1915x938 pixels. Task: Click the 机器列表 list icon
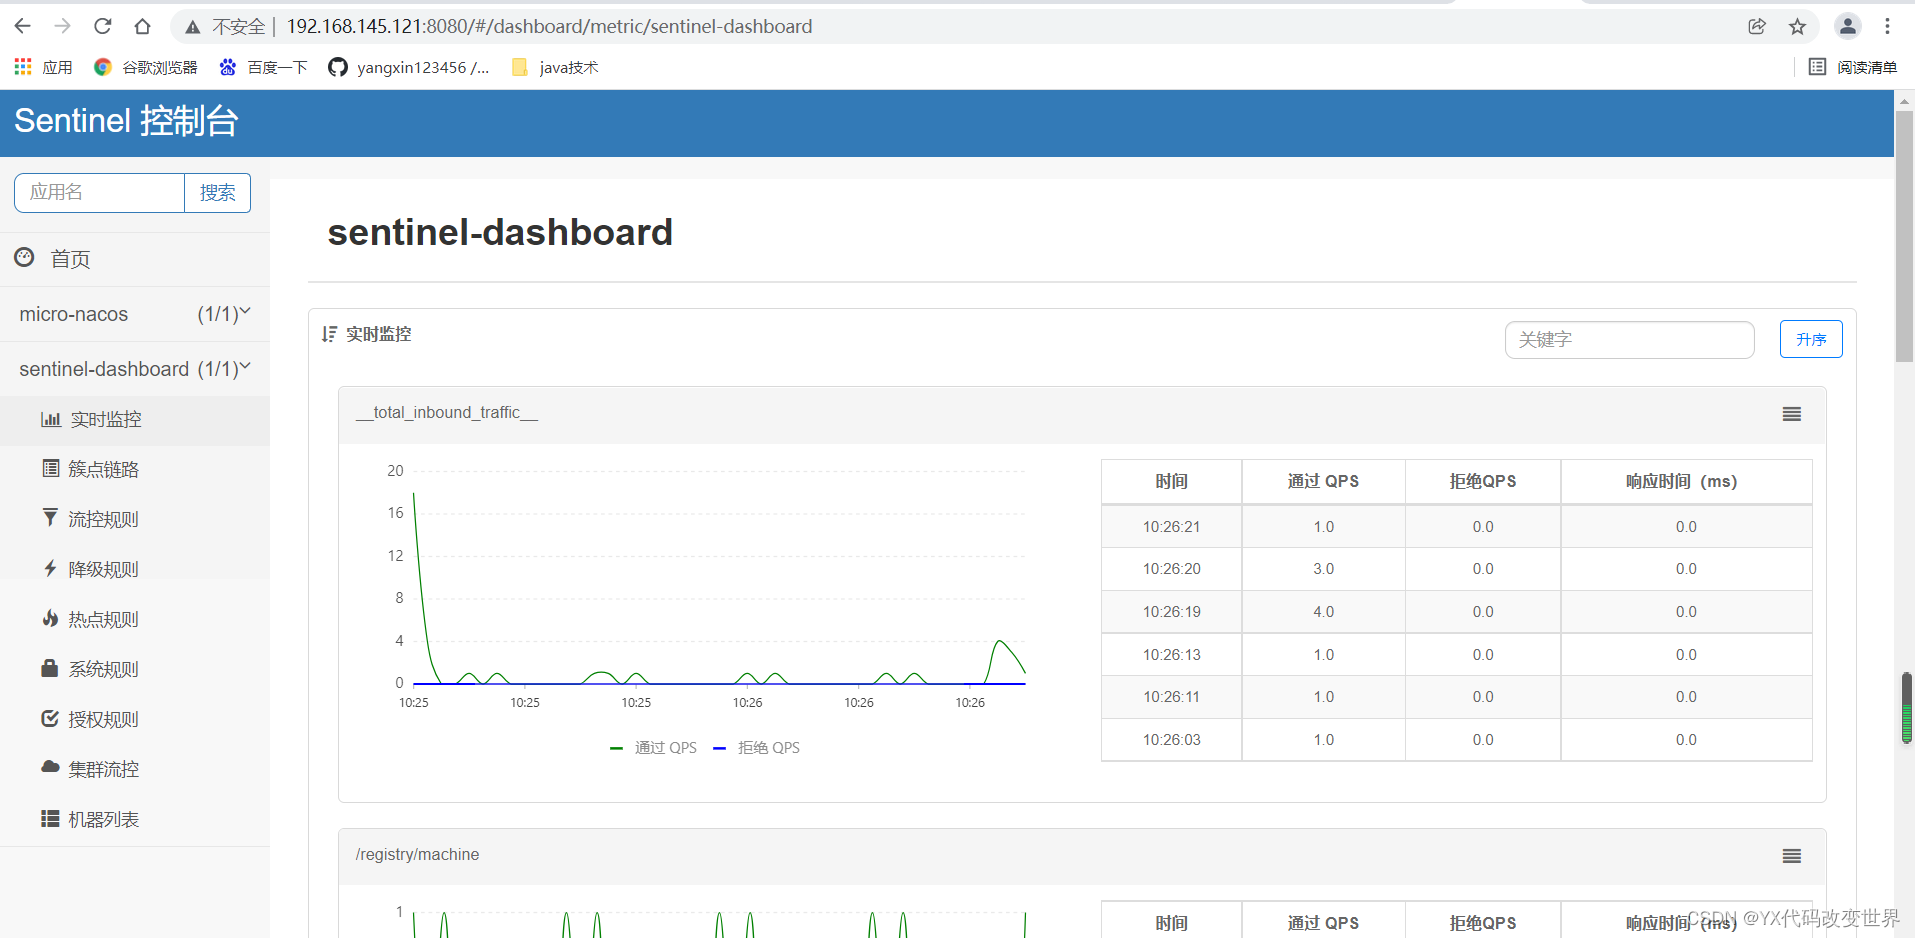(x=51, y=818)
